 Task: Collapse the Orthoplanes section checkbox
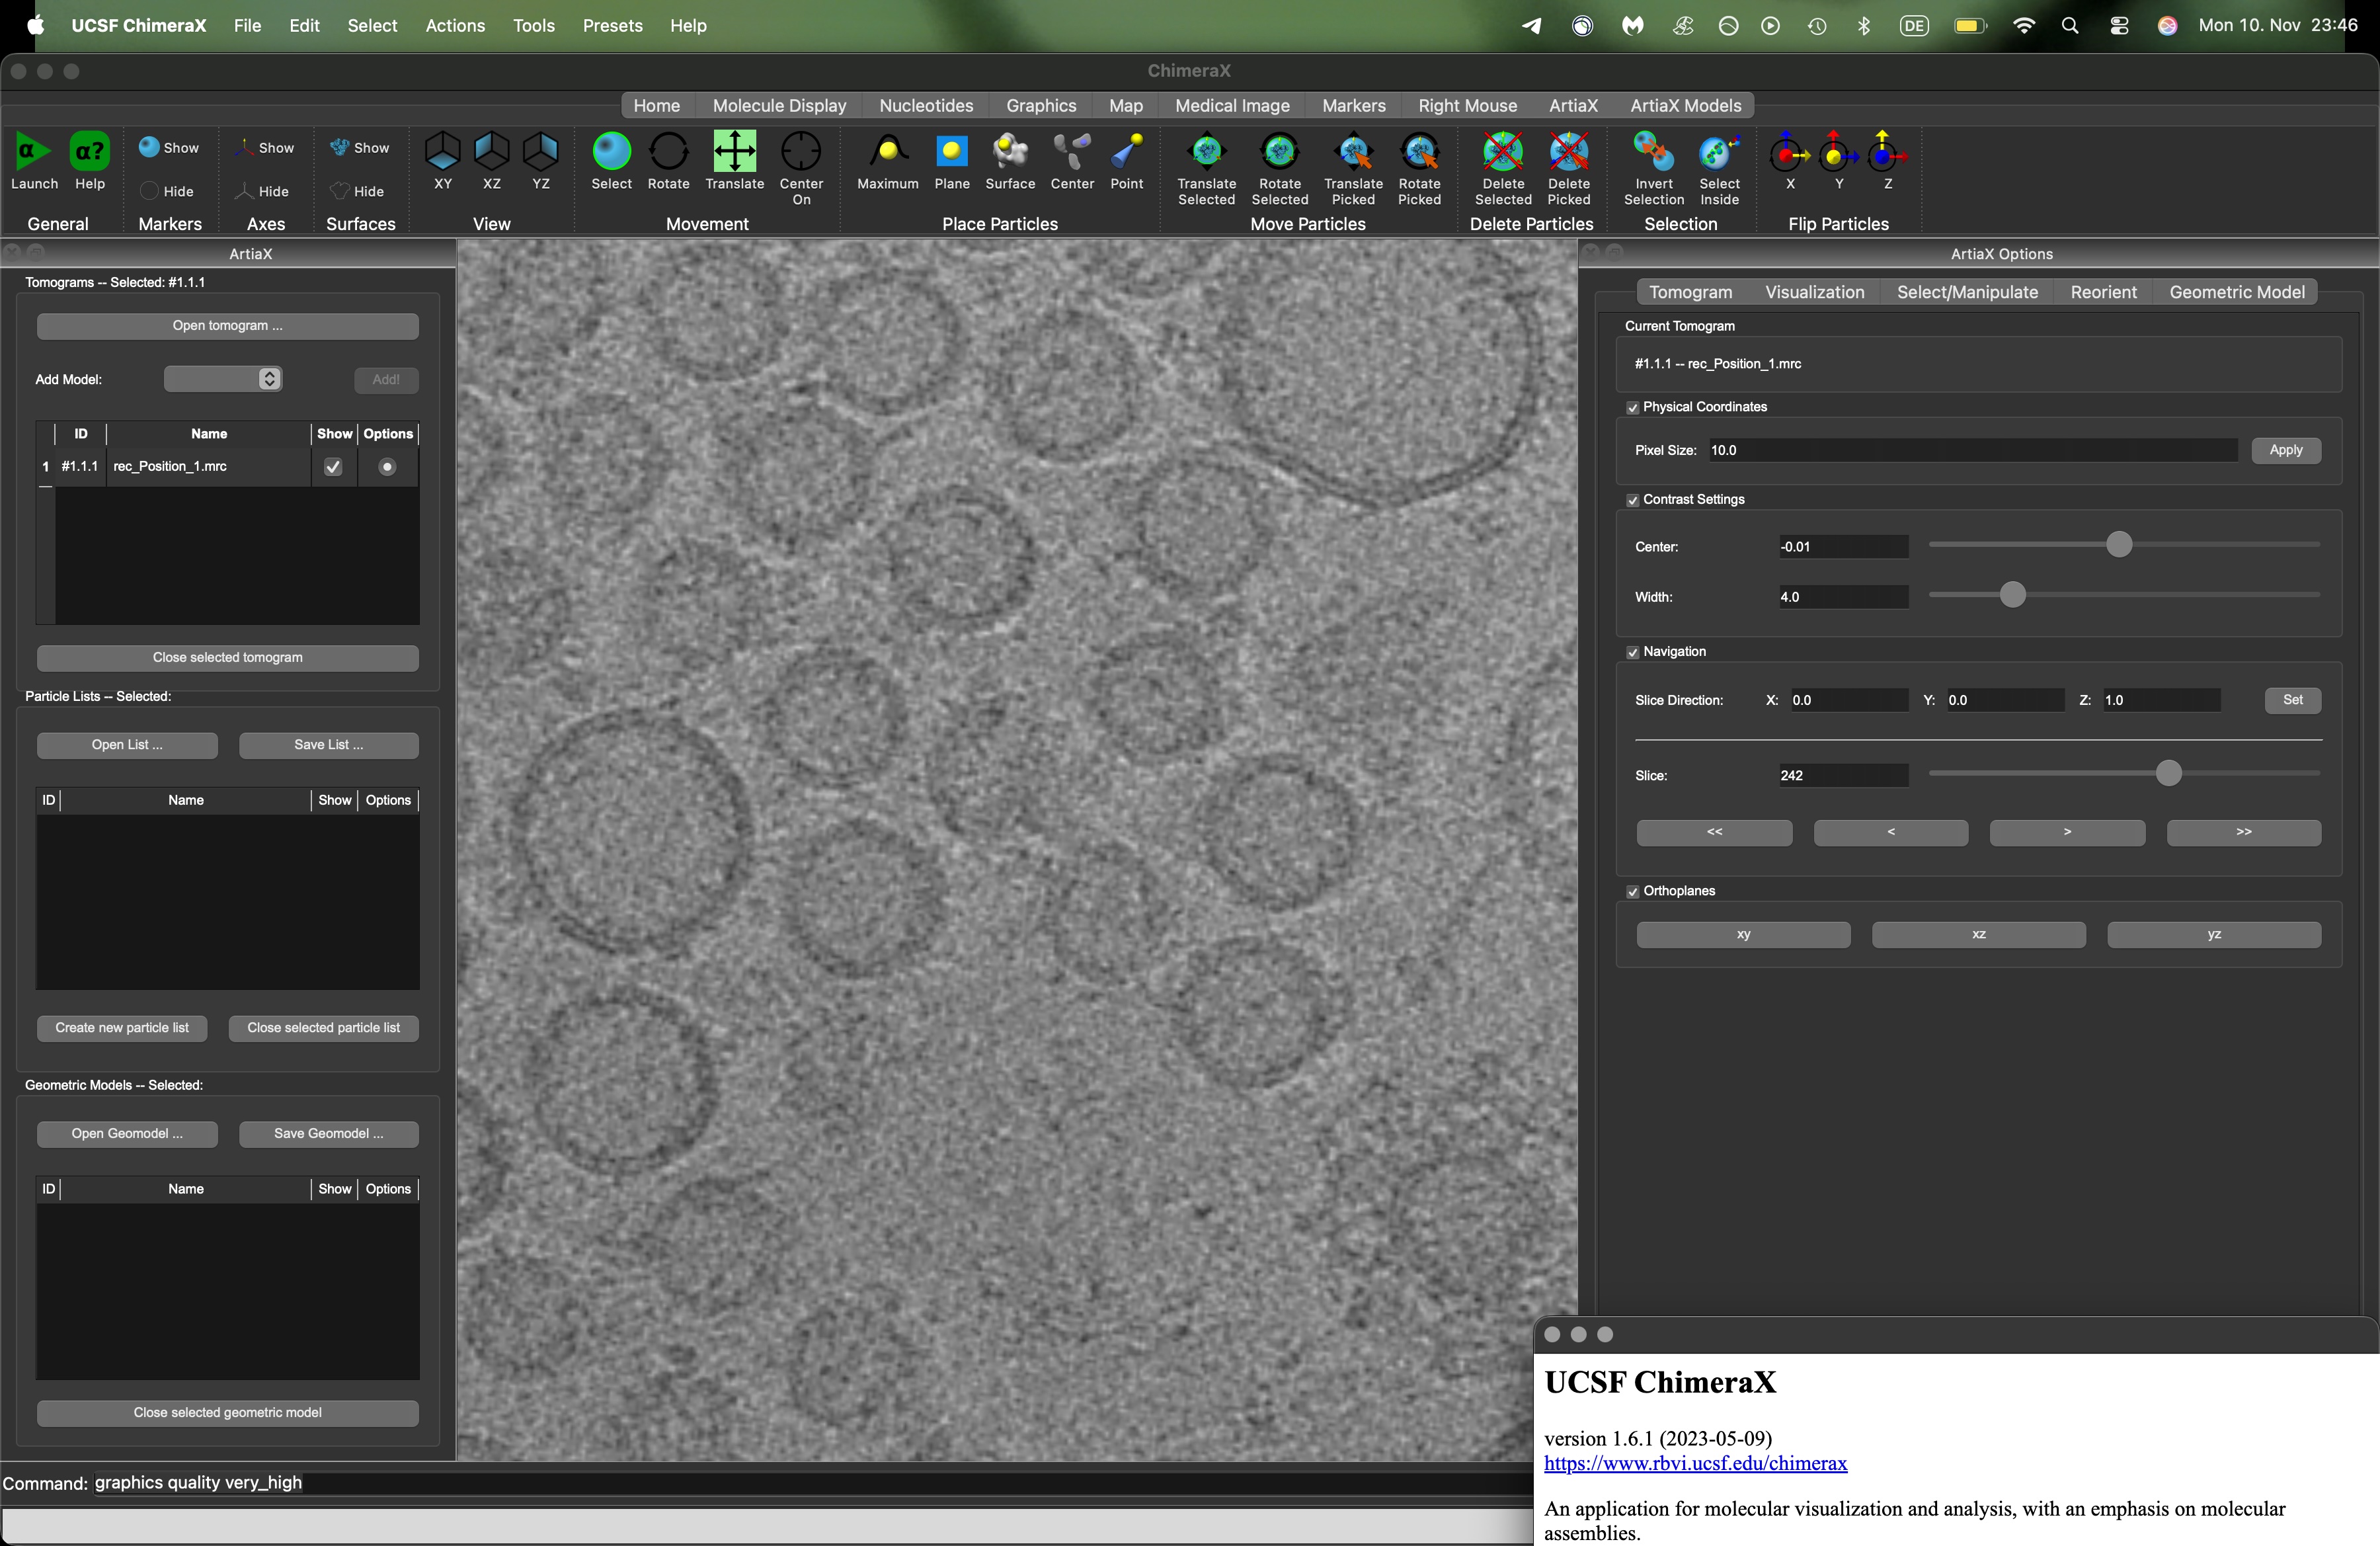(x=1632, y=892)
